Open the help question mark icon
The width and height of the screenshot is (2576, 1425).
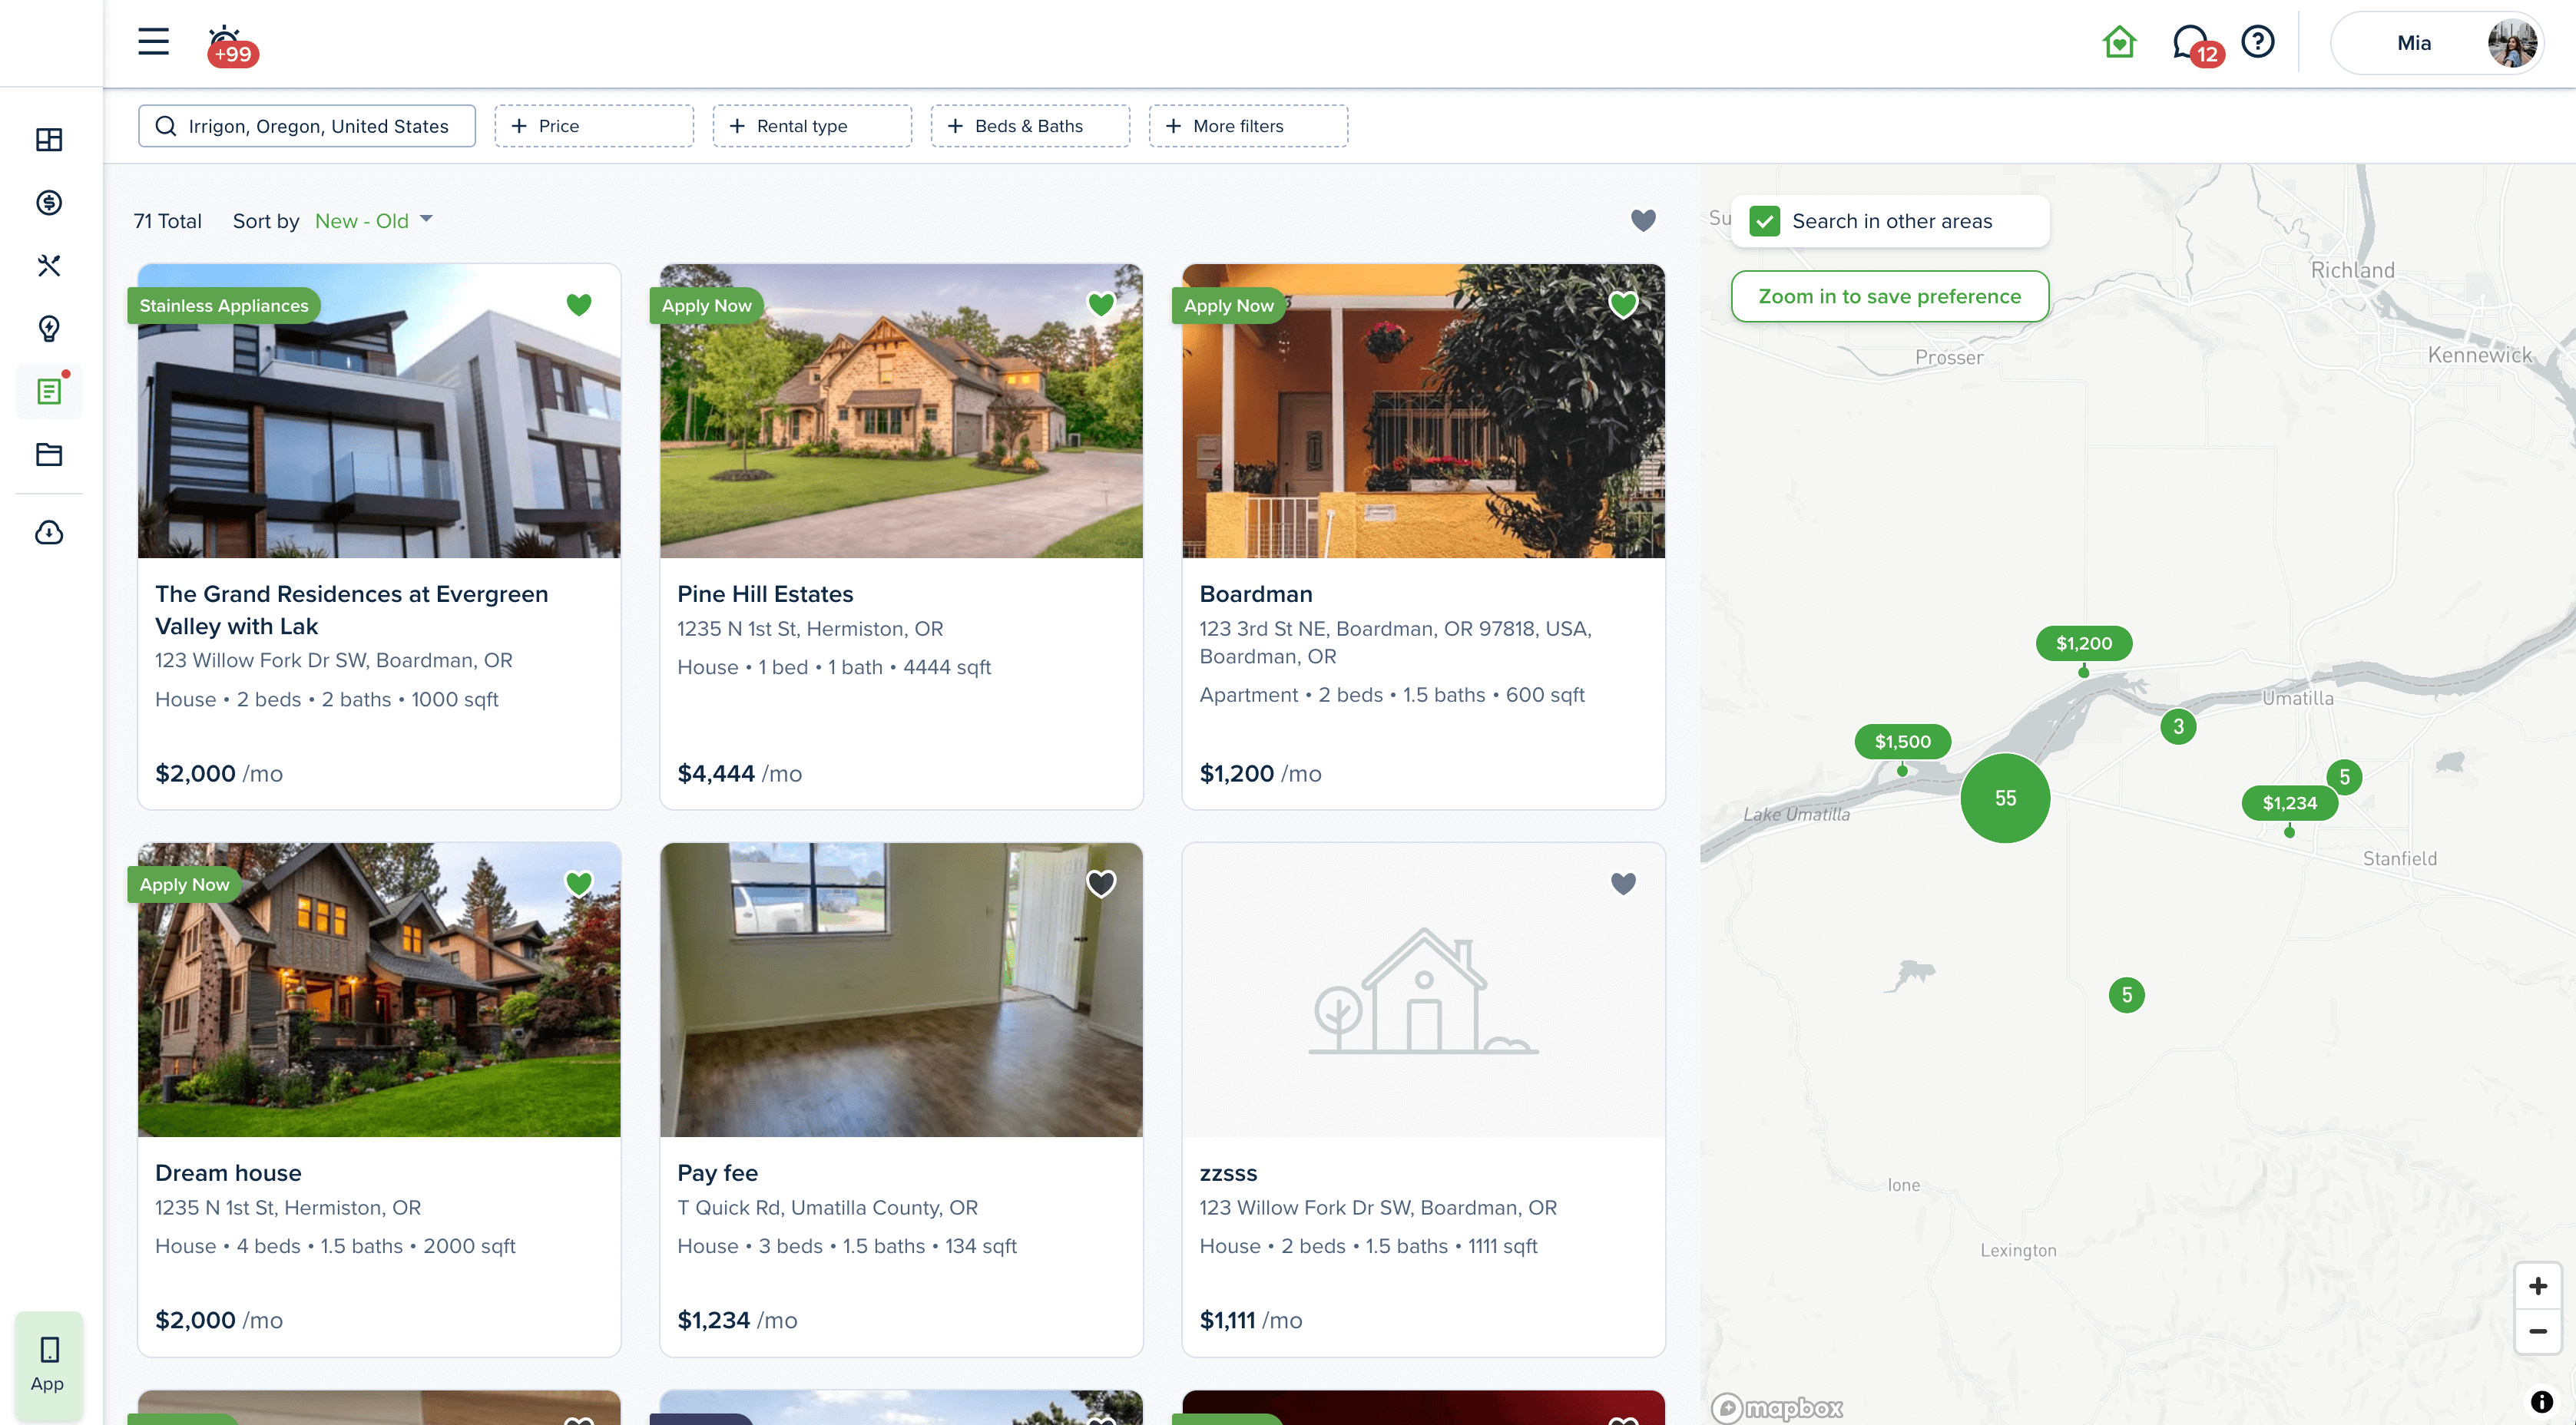click(2257, 42)
